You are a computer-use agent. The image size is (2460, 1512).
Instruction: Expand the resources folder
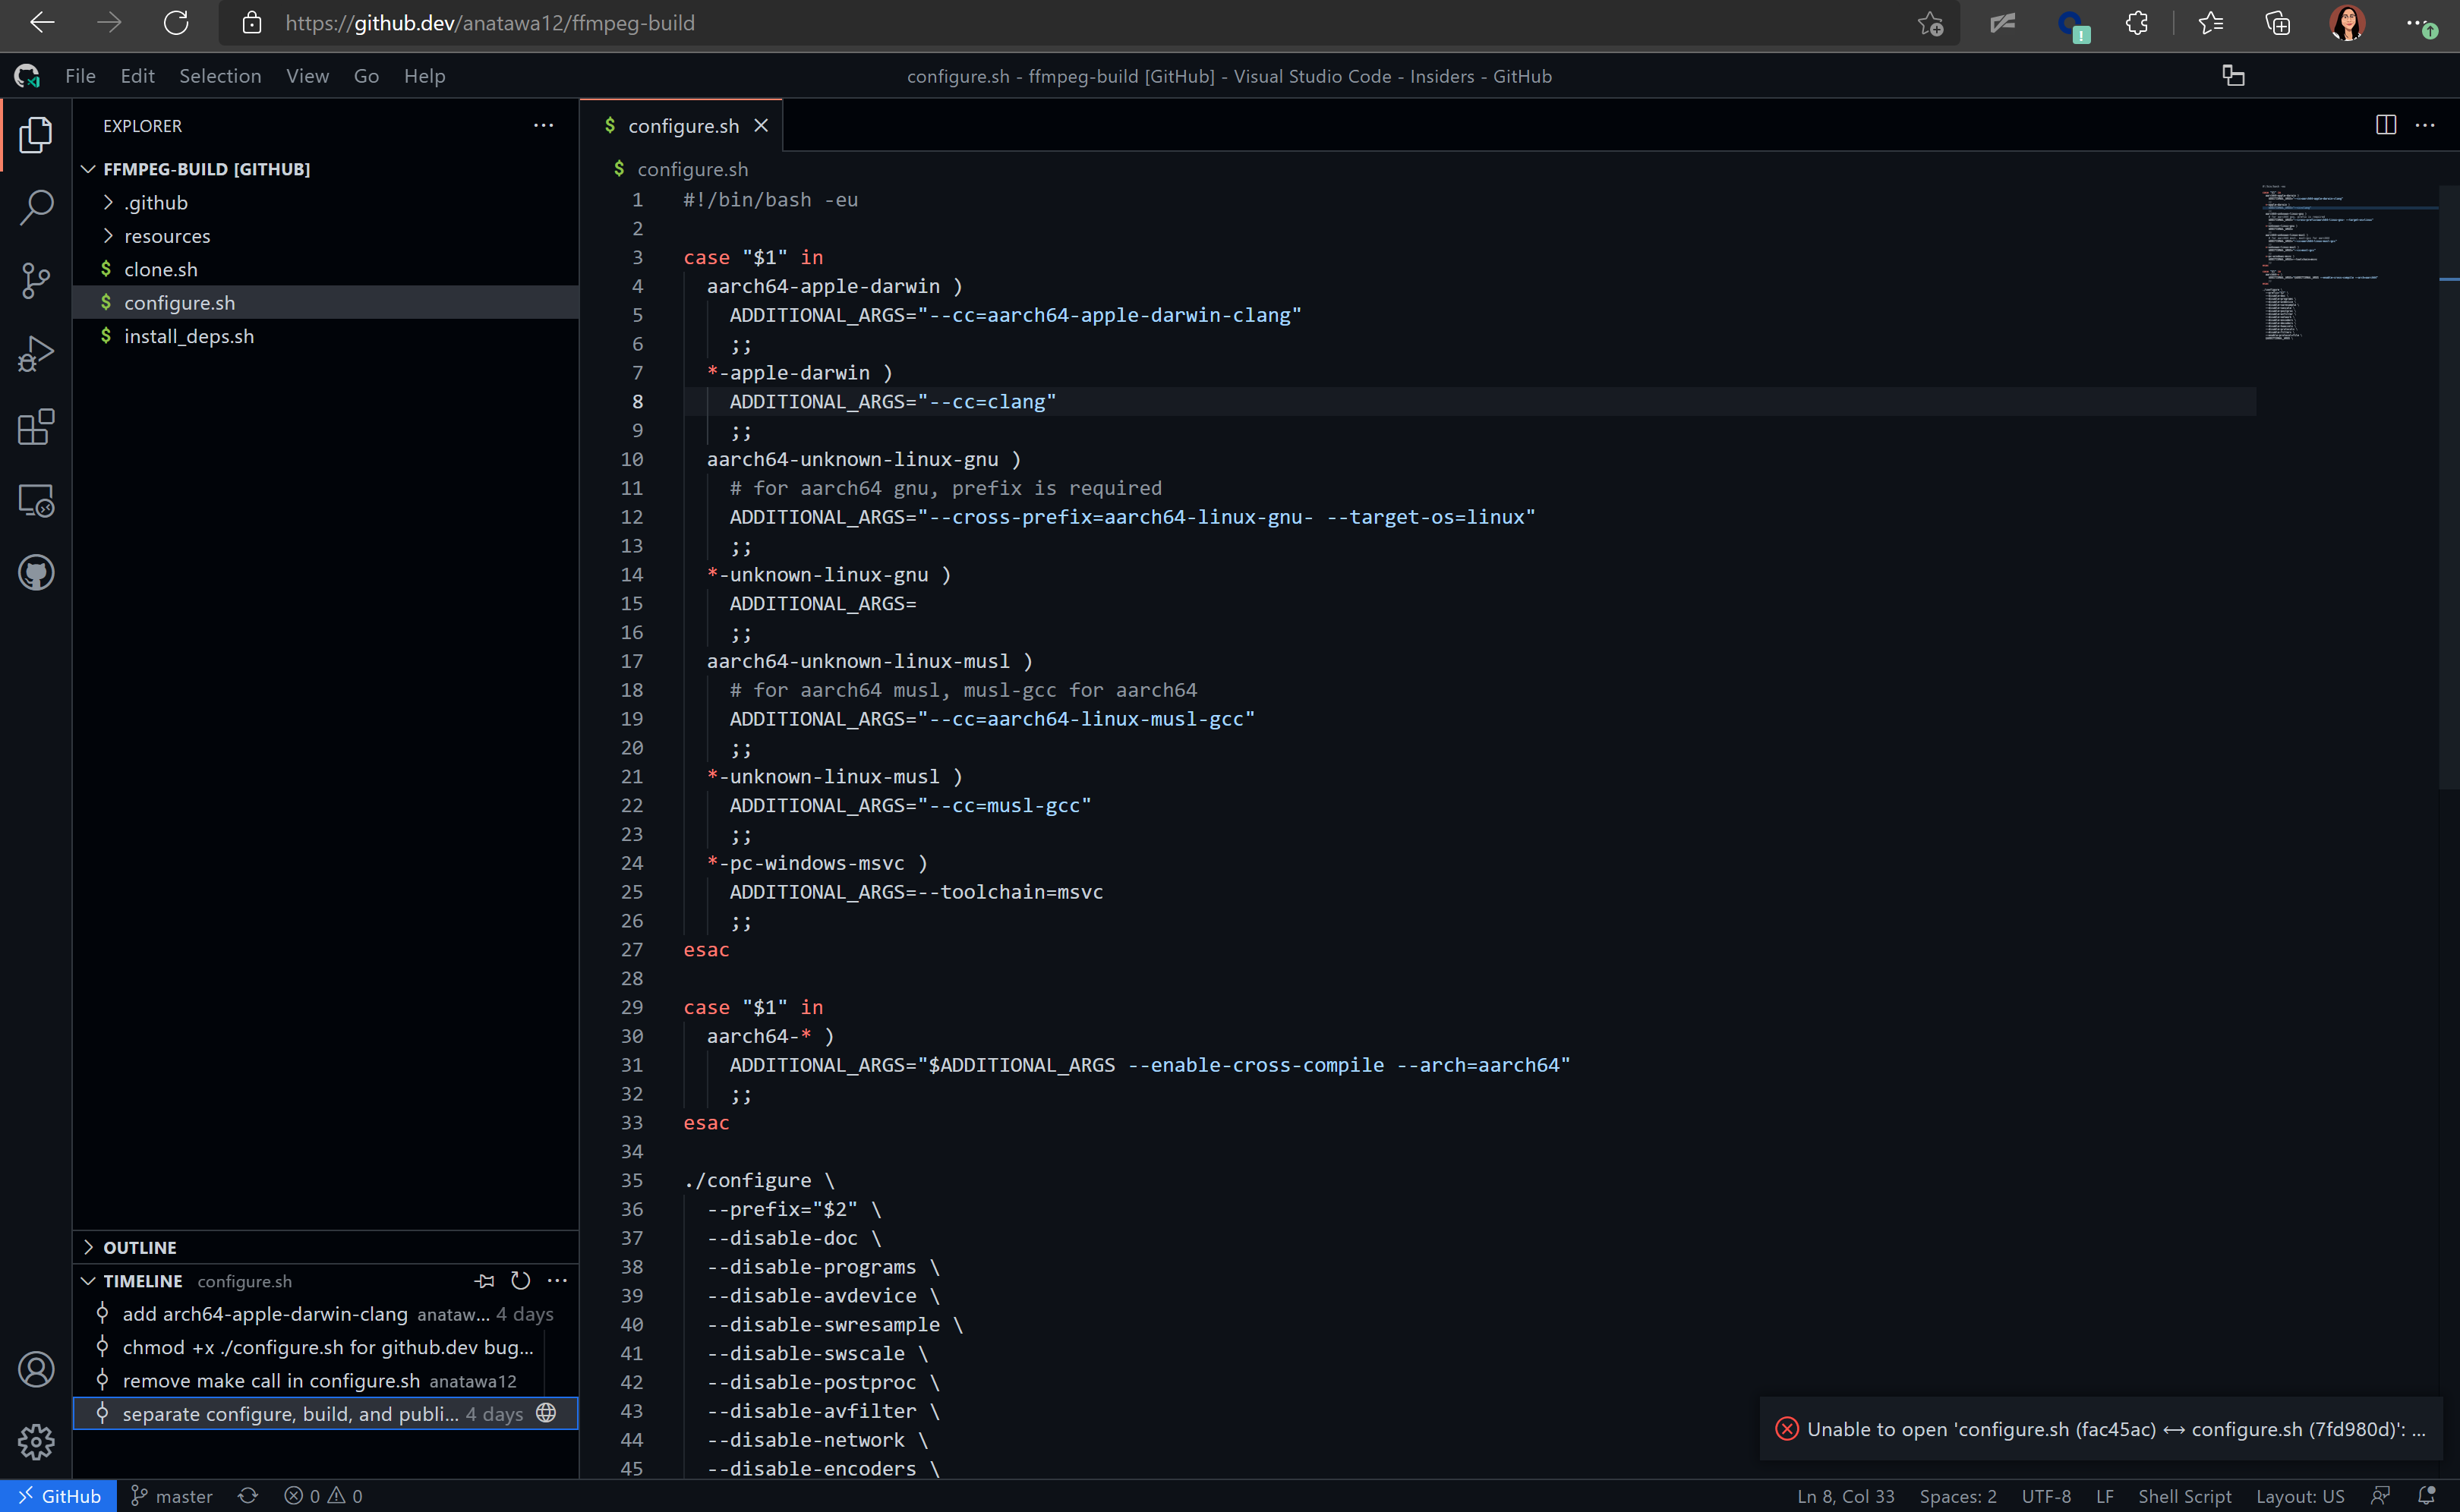tap(325, 236)
